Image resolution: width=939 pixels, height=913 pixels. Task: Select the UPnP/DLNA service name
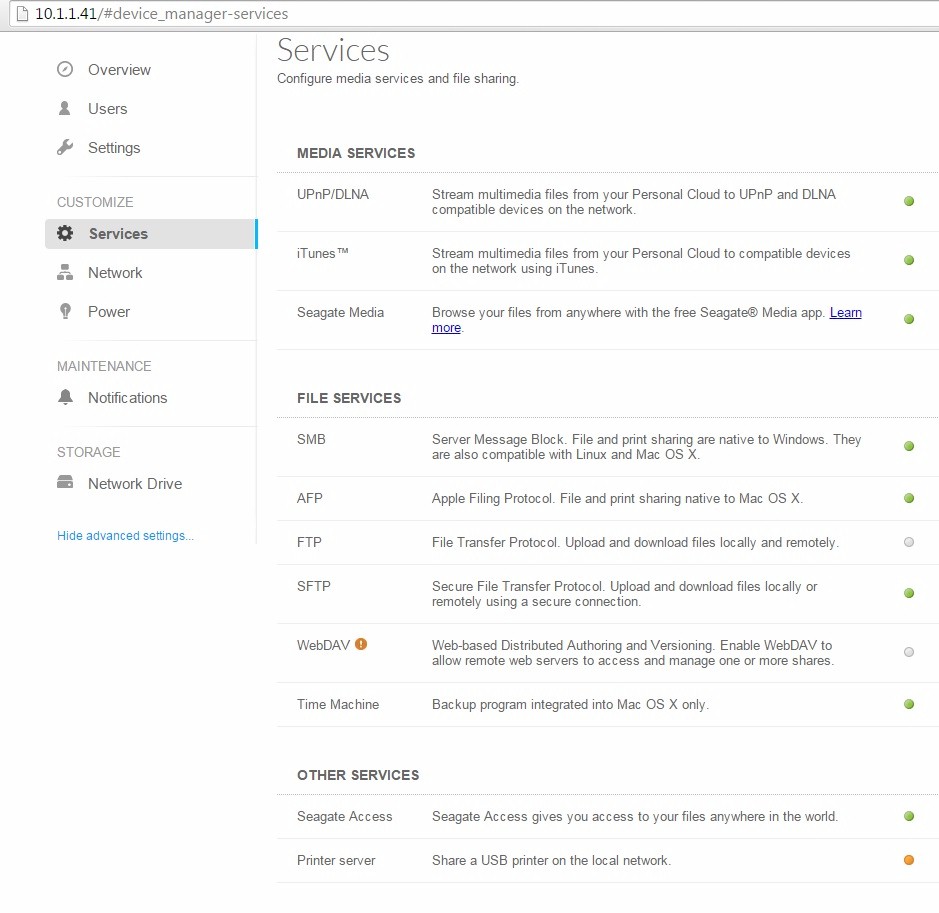click(333, 194)
